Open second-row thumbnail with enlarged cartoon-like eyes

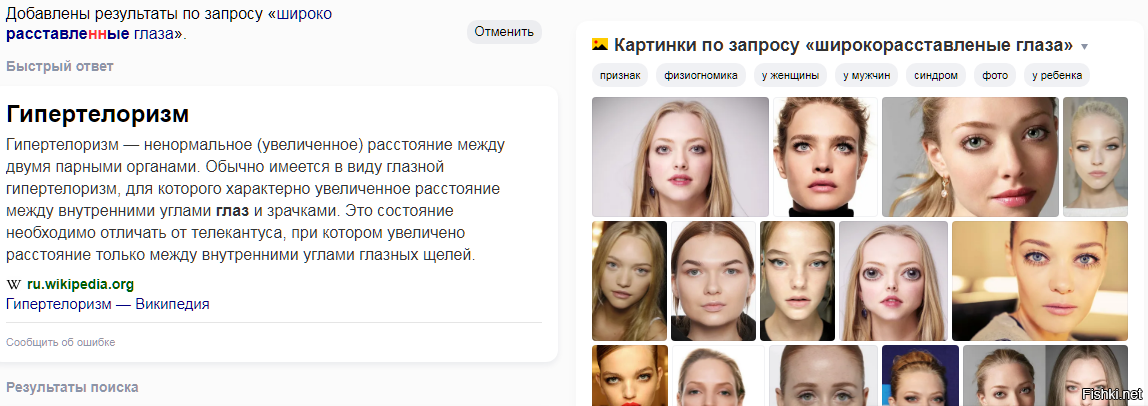(893, 281)
